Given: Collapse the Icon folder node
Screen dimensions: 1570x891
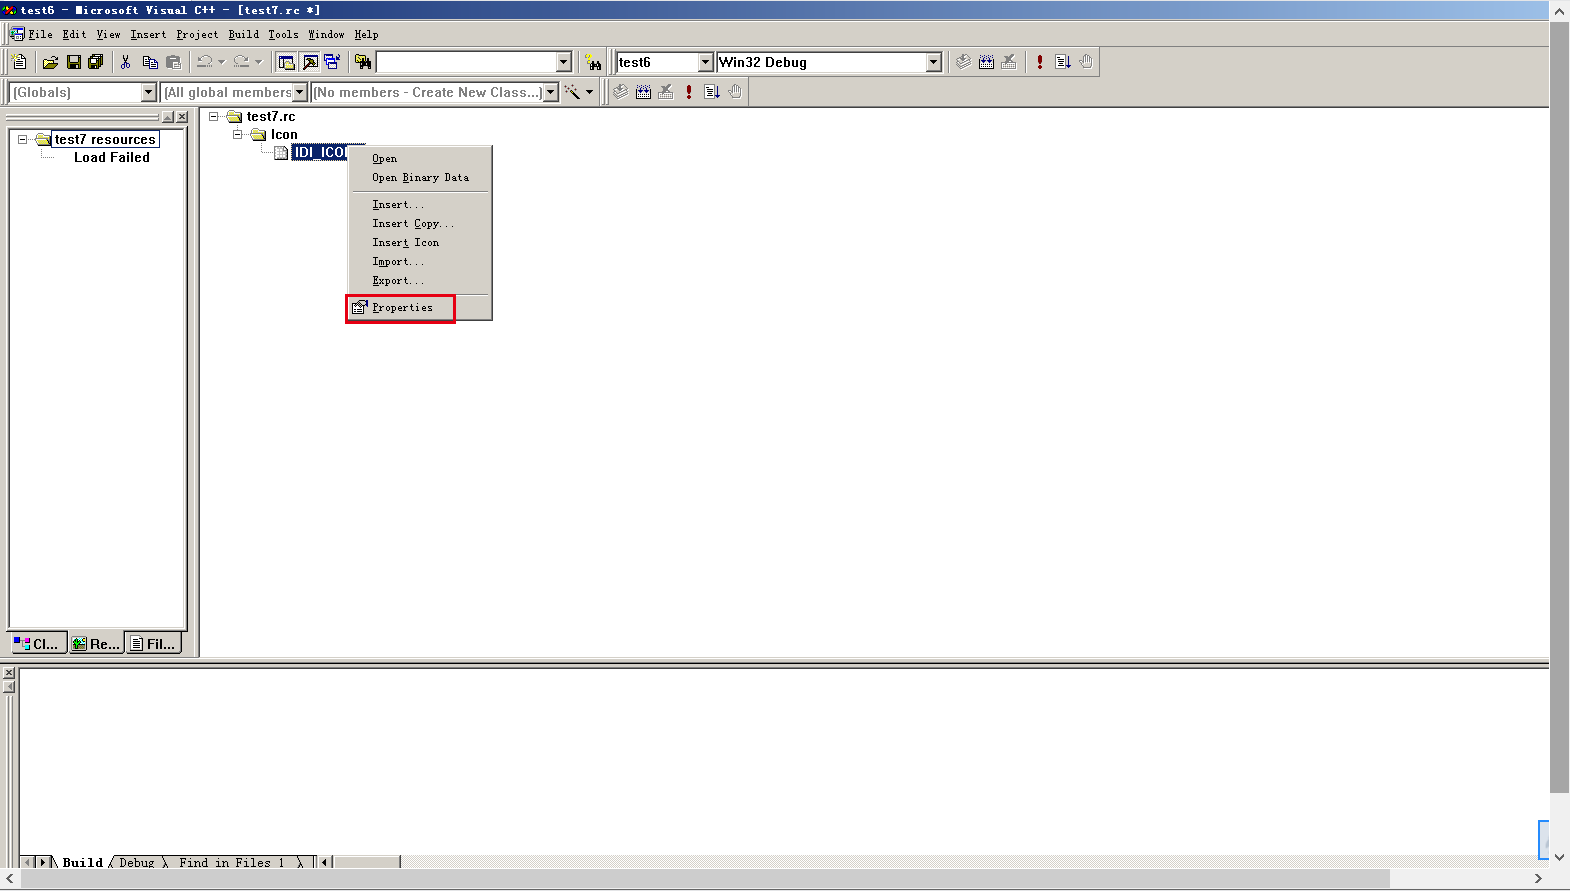Looking at the screenshot, I should point(238,134).
